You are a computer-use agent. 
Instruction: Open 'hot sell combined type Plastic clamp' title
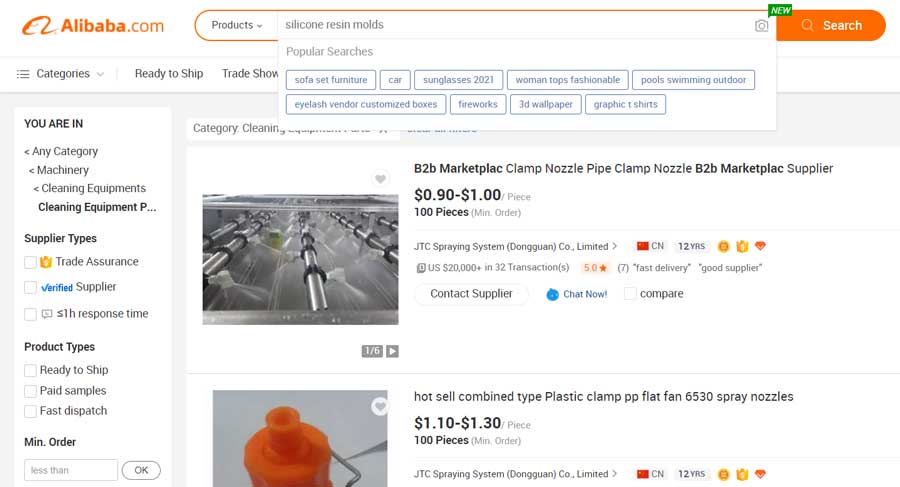[x=604, y=396]
